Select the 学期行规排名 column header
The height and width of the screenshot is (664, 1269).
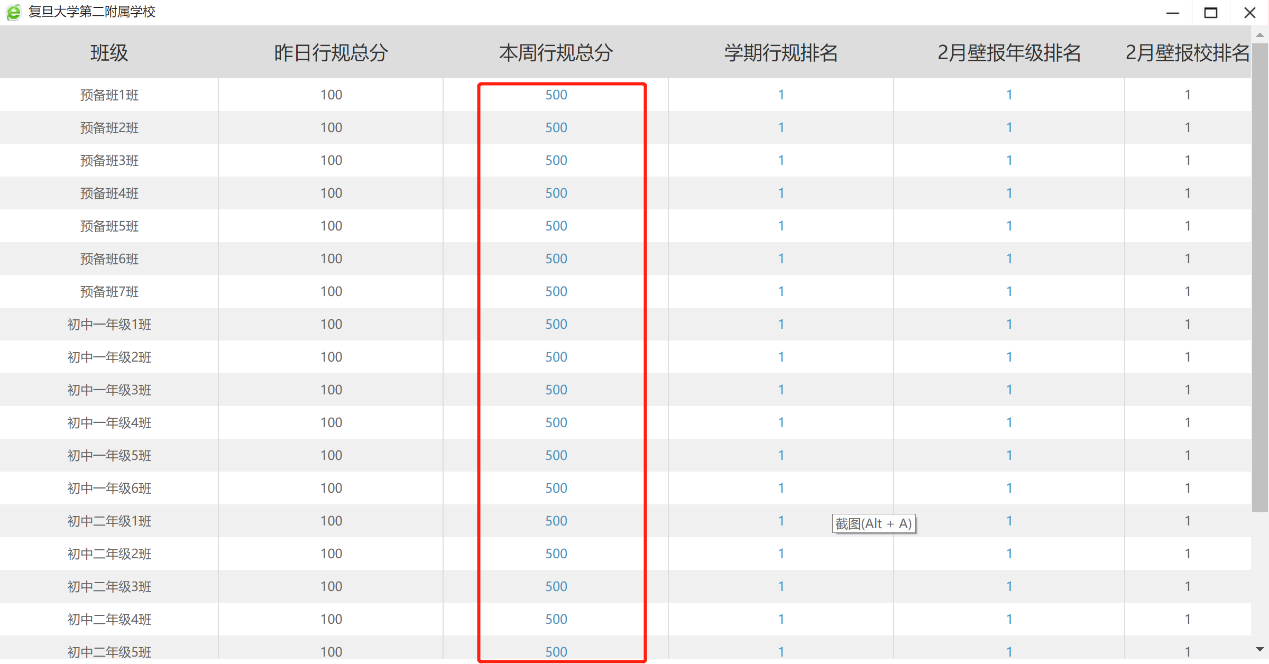(x=781, y=54)
